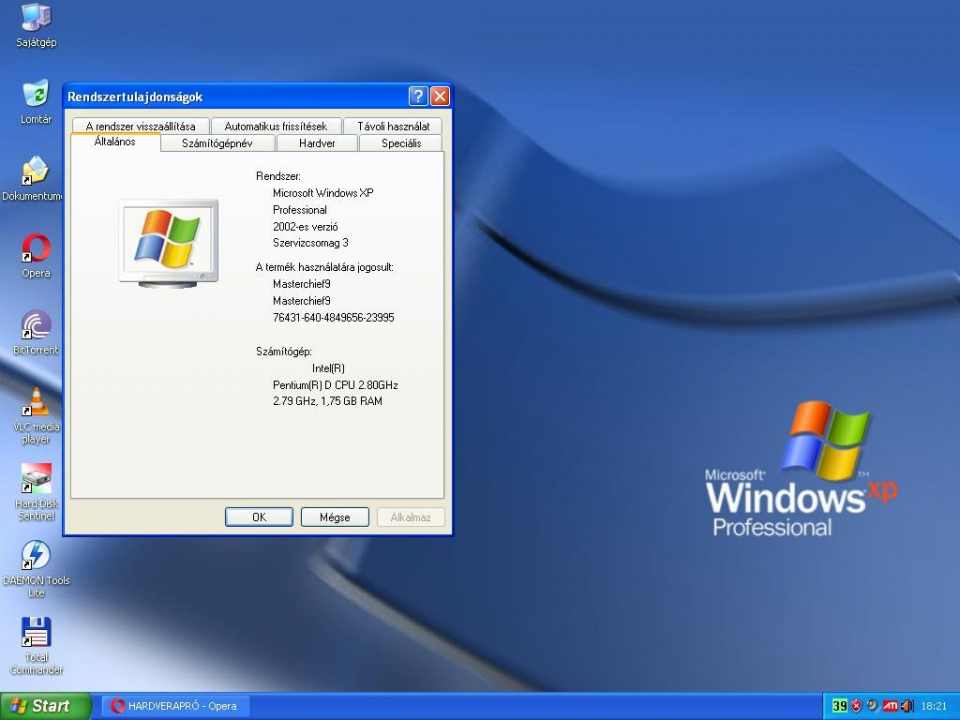This screenshot has height=720, width=960.
Task: Select the BitTorrent desktop shortcut
Action: [36, 333]
